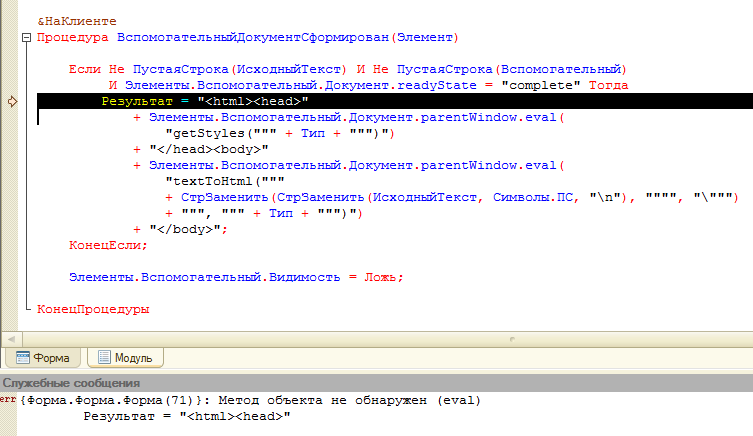The width and height of the screenshot is (753, 436).
Task: Click the 'Если Не ПустаяСтрока(ИсходныйТекст)' line
Action: click(x=348, y=70)
